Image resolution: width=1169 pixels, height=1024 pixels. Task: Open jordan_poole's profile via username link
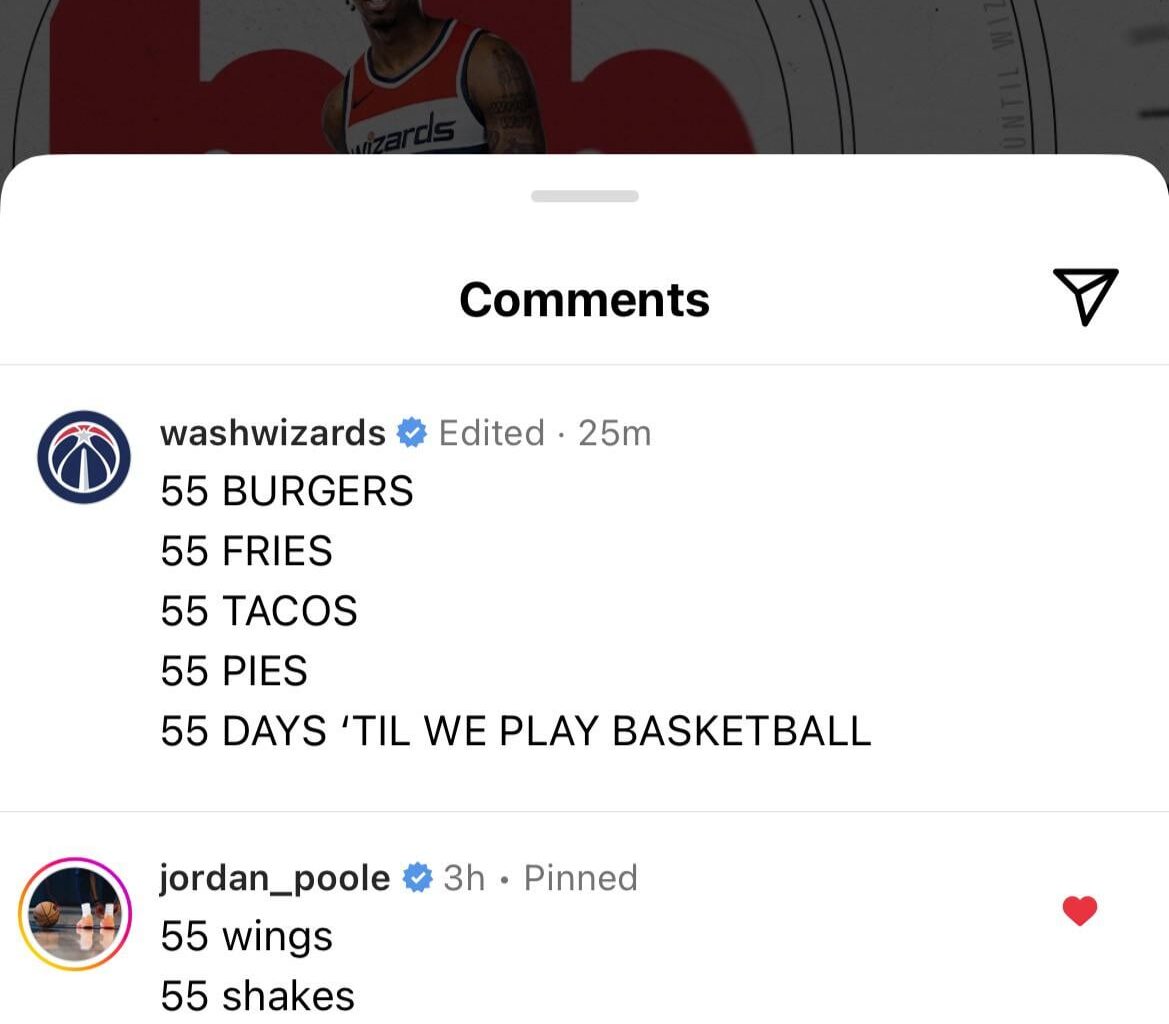coord(273,877)
